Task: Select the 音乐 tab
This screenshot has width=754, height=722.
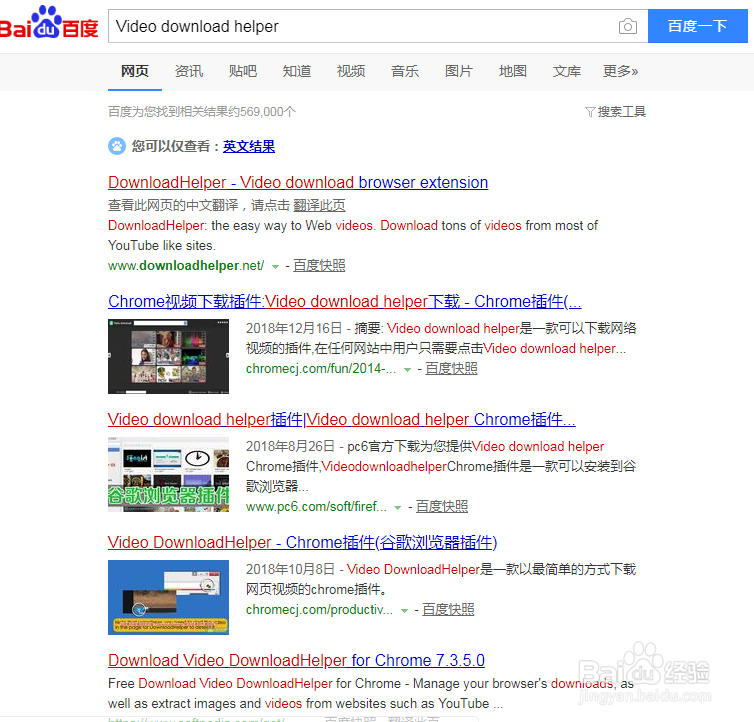Action: tap(405, 71)
